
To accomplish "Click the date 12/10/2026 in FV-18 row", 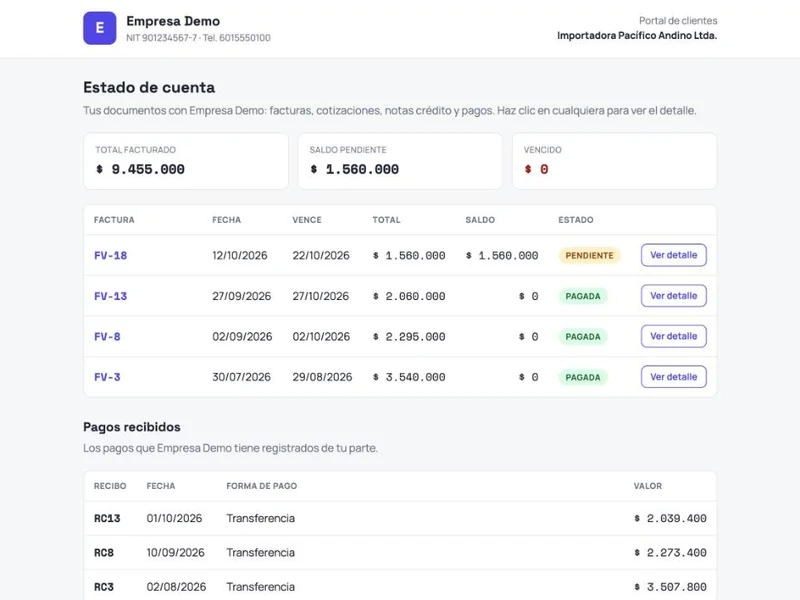I will (x=240, y=256).
